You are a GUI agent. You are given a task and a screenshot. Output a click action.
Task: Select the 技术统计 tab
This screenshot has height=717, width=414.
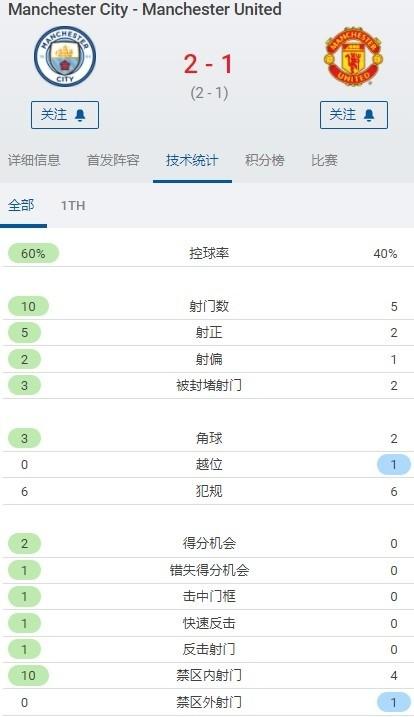(192, 160)
